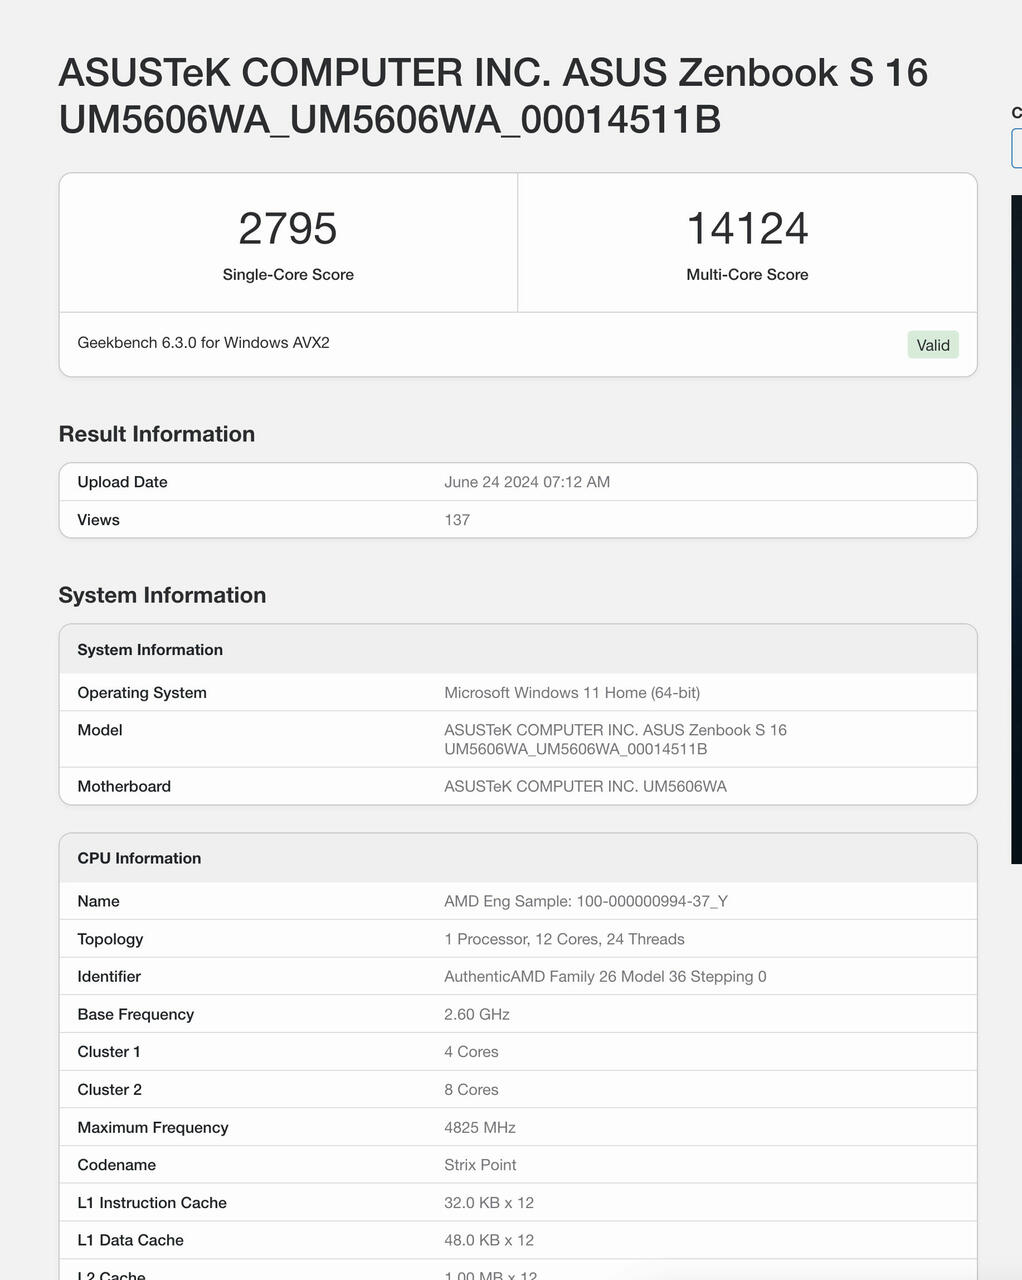The height and width of the screenshot is (1280, 1022).
Task: Click the "L1 Instruction Cache" row label
Action: tap(152, 1203)
